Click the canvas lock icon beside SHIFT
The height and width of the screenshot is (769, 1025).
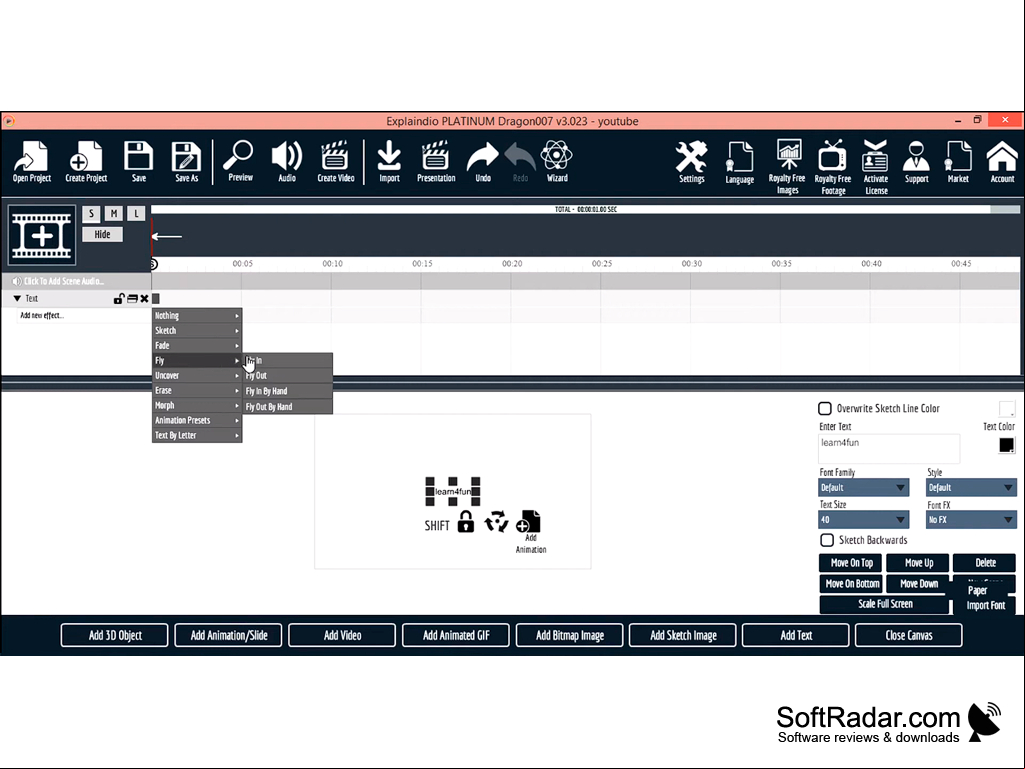pos(465,522)
